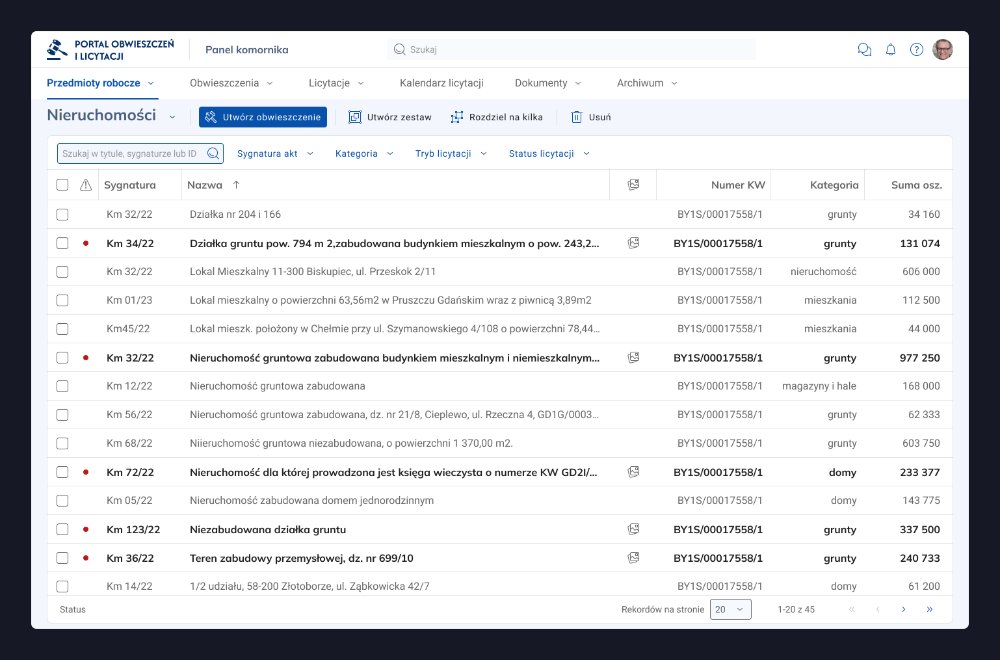This screenshot has width=1000, height=660.
Task: Open the Obwieszczenia menu
Action: point(231,83)
